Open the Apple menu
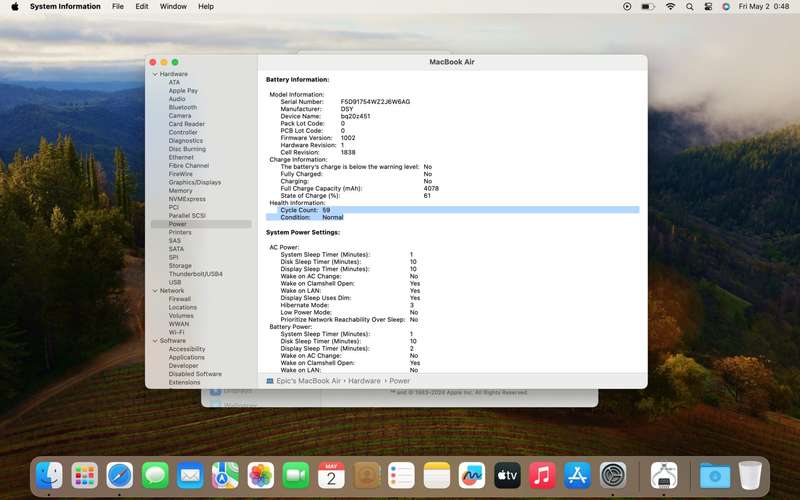The width and height of the screenshot is (800, 500). (15, 7)
